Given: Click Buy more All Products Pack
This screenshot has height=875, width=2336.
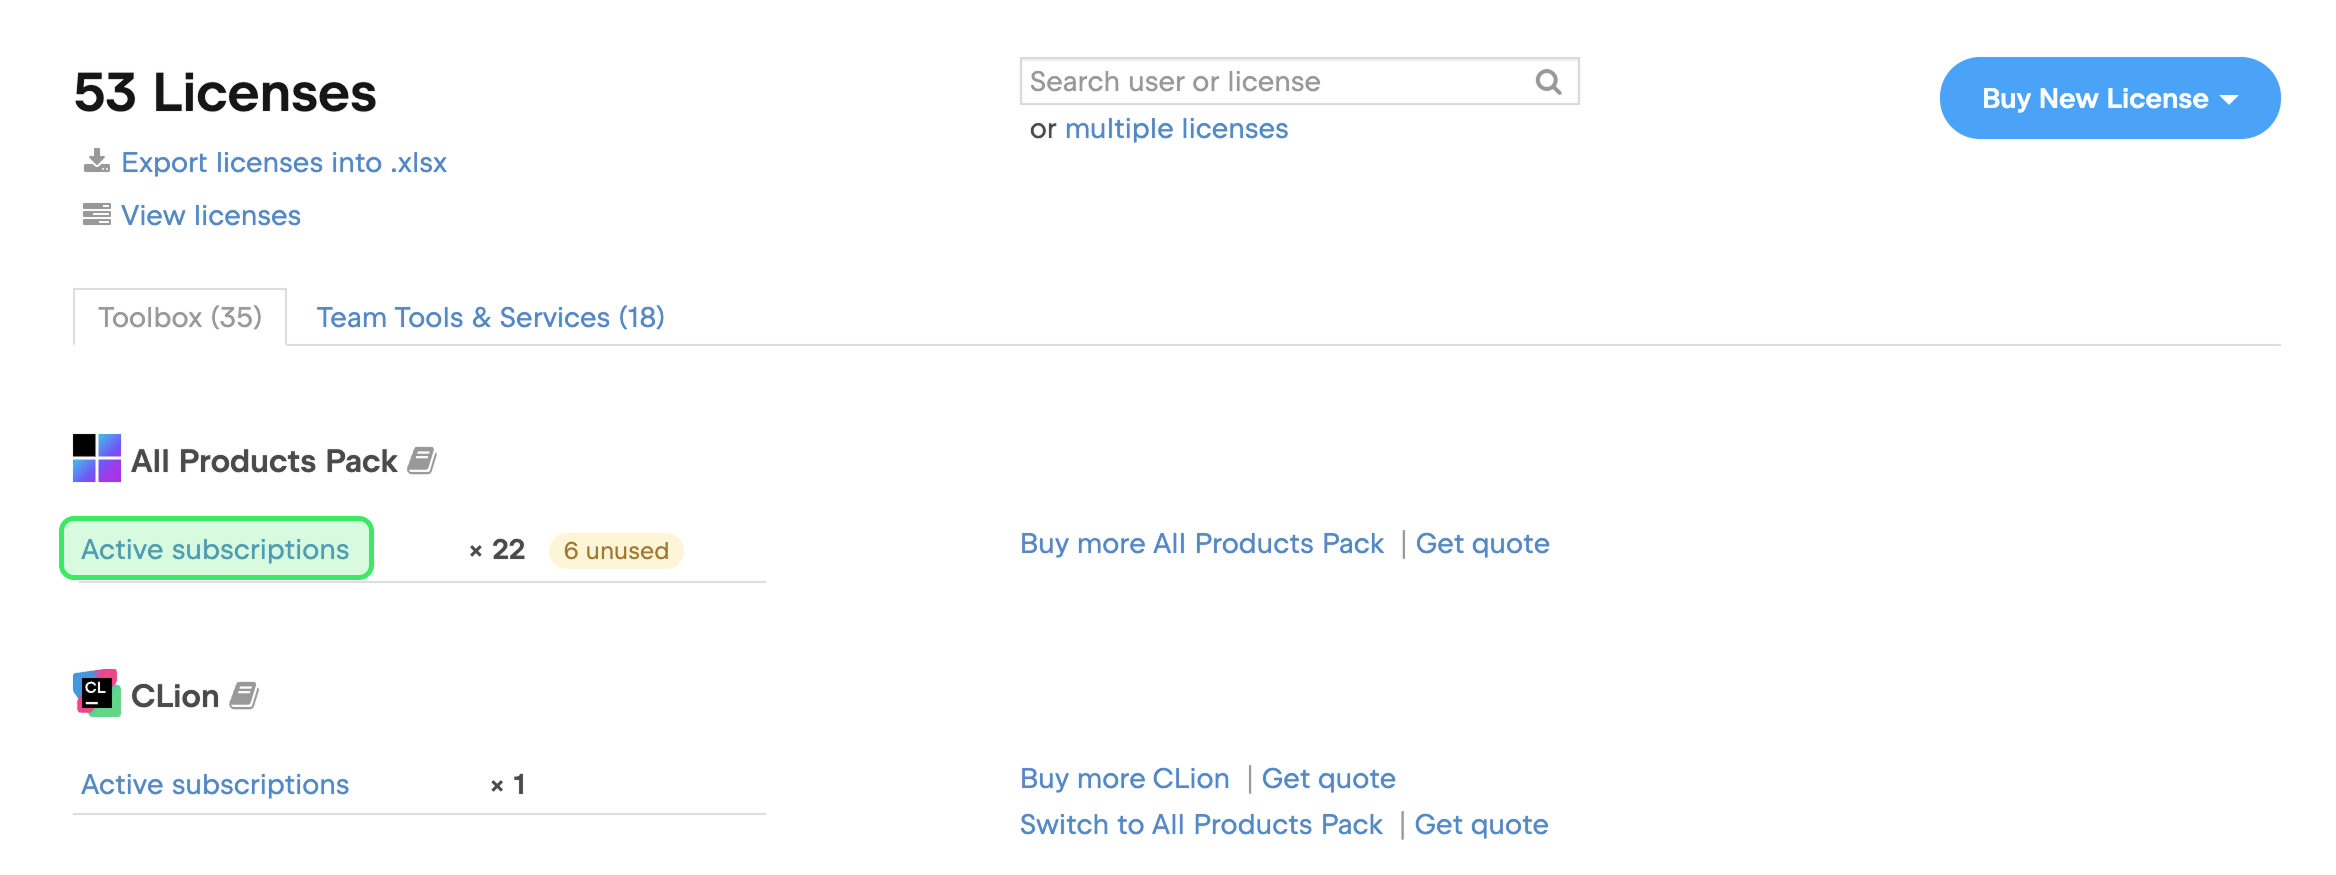Looking at the screenshot, I should pos(1201,543).
